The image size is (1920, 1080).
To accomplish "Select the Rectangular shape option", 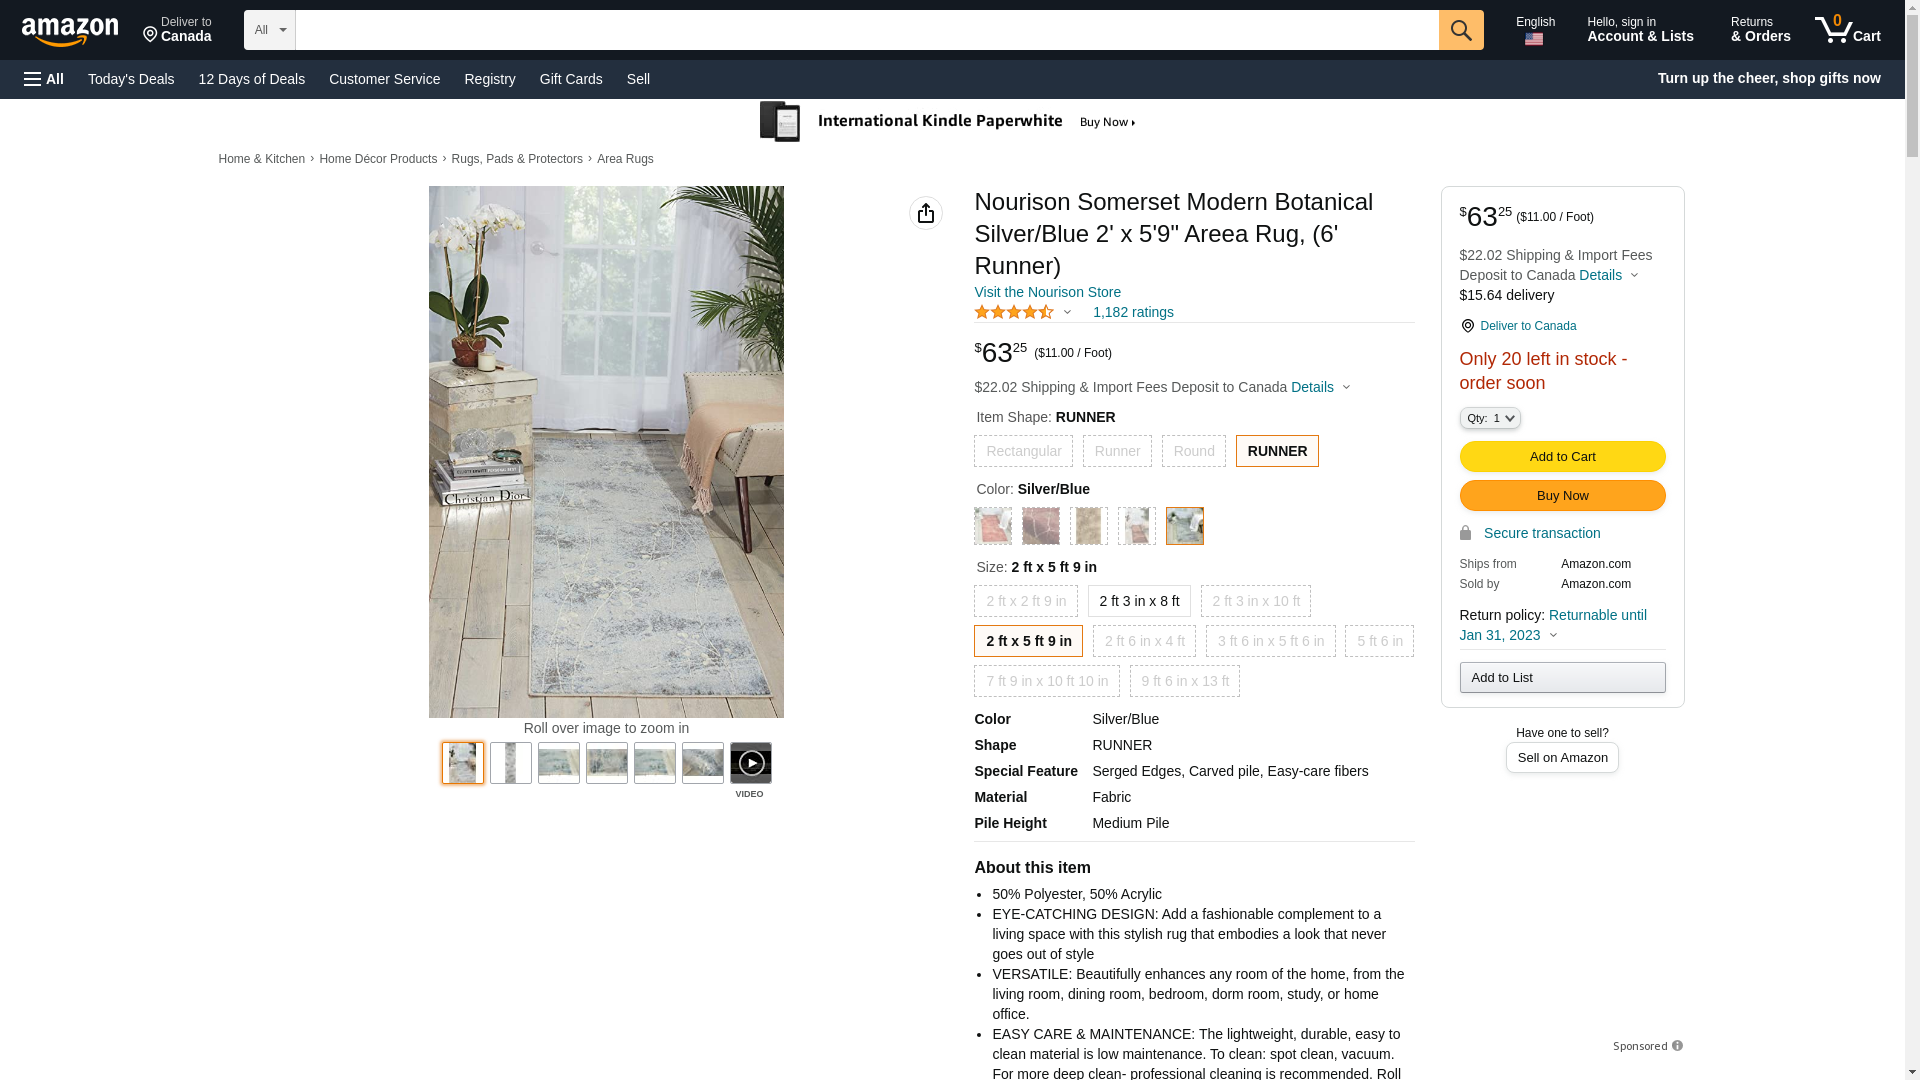I will click(x=1023, y=451).
